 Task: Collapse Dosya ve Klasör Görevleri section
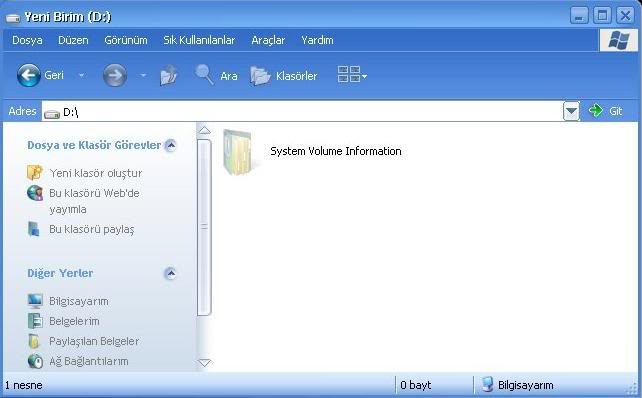(x=170, y=145)
